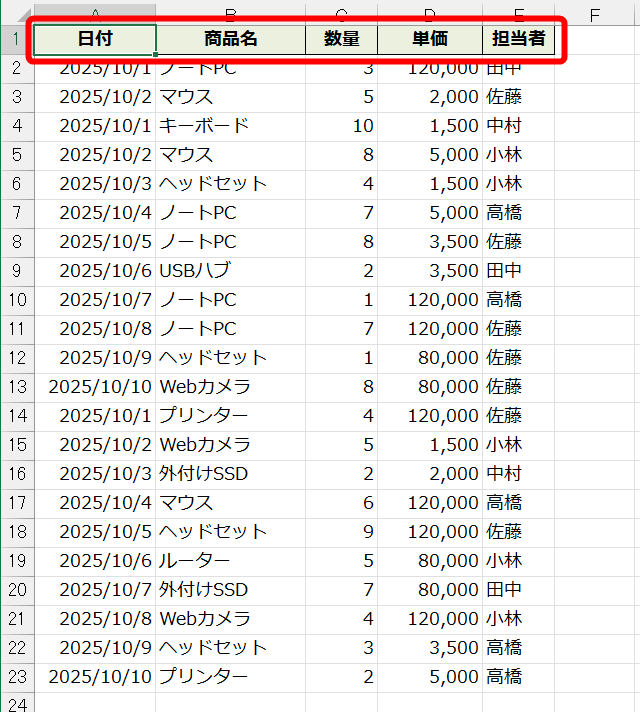
Task: Click ヘッドセット in row 6
Action: [231, 184]
